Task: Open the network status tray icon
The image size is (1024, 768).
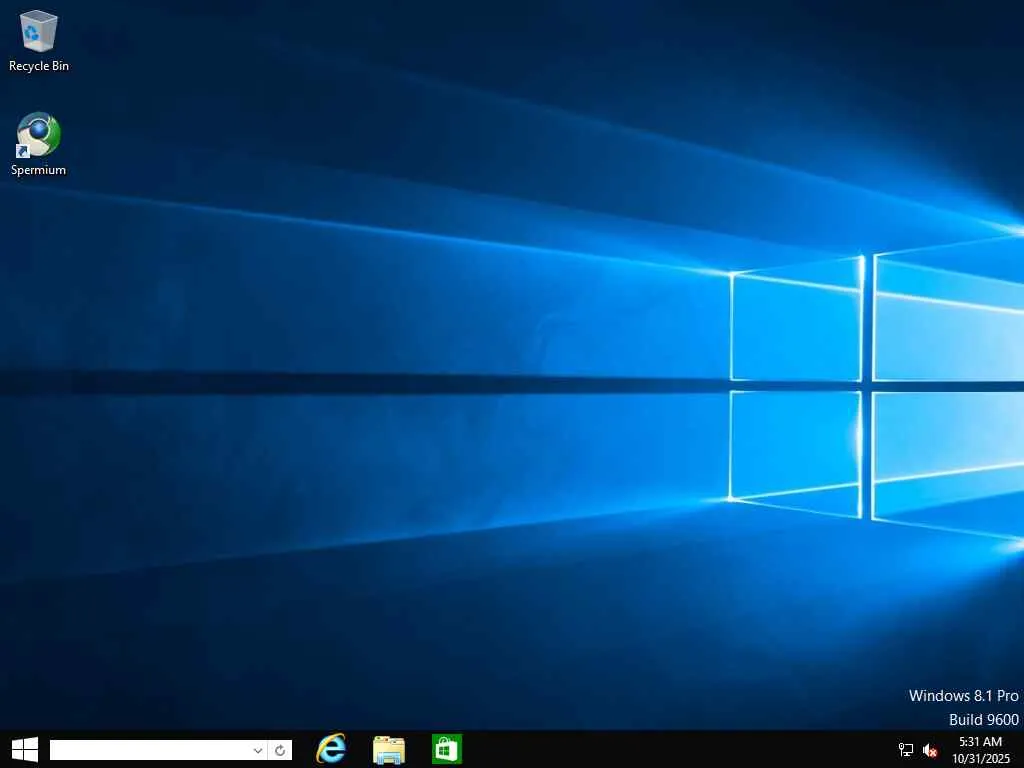Action: click(906, 750)
